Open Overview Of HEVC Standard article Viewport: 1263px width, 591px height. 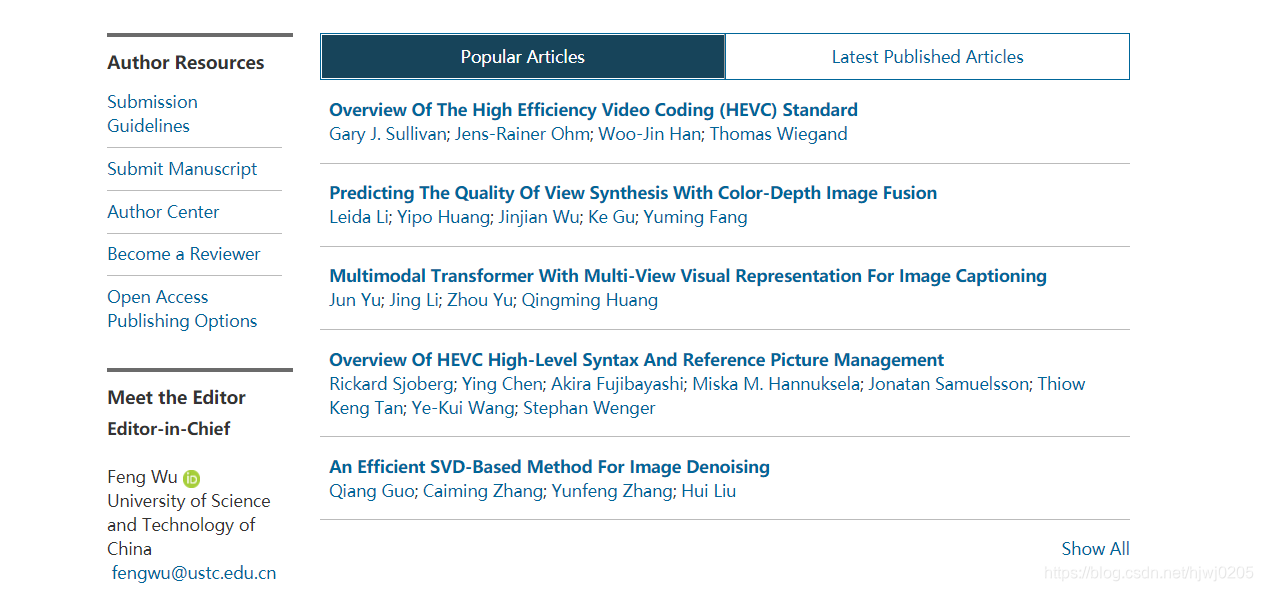tap(593, 110)
